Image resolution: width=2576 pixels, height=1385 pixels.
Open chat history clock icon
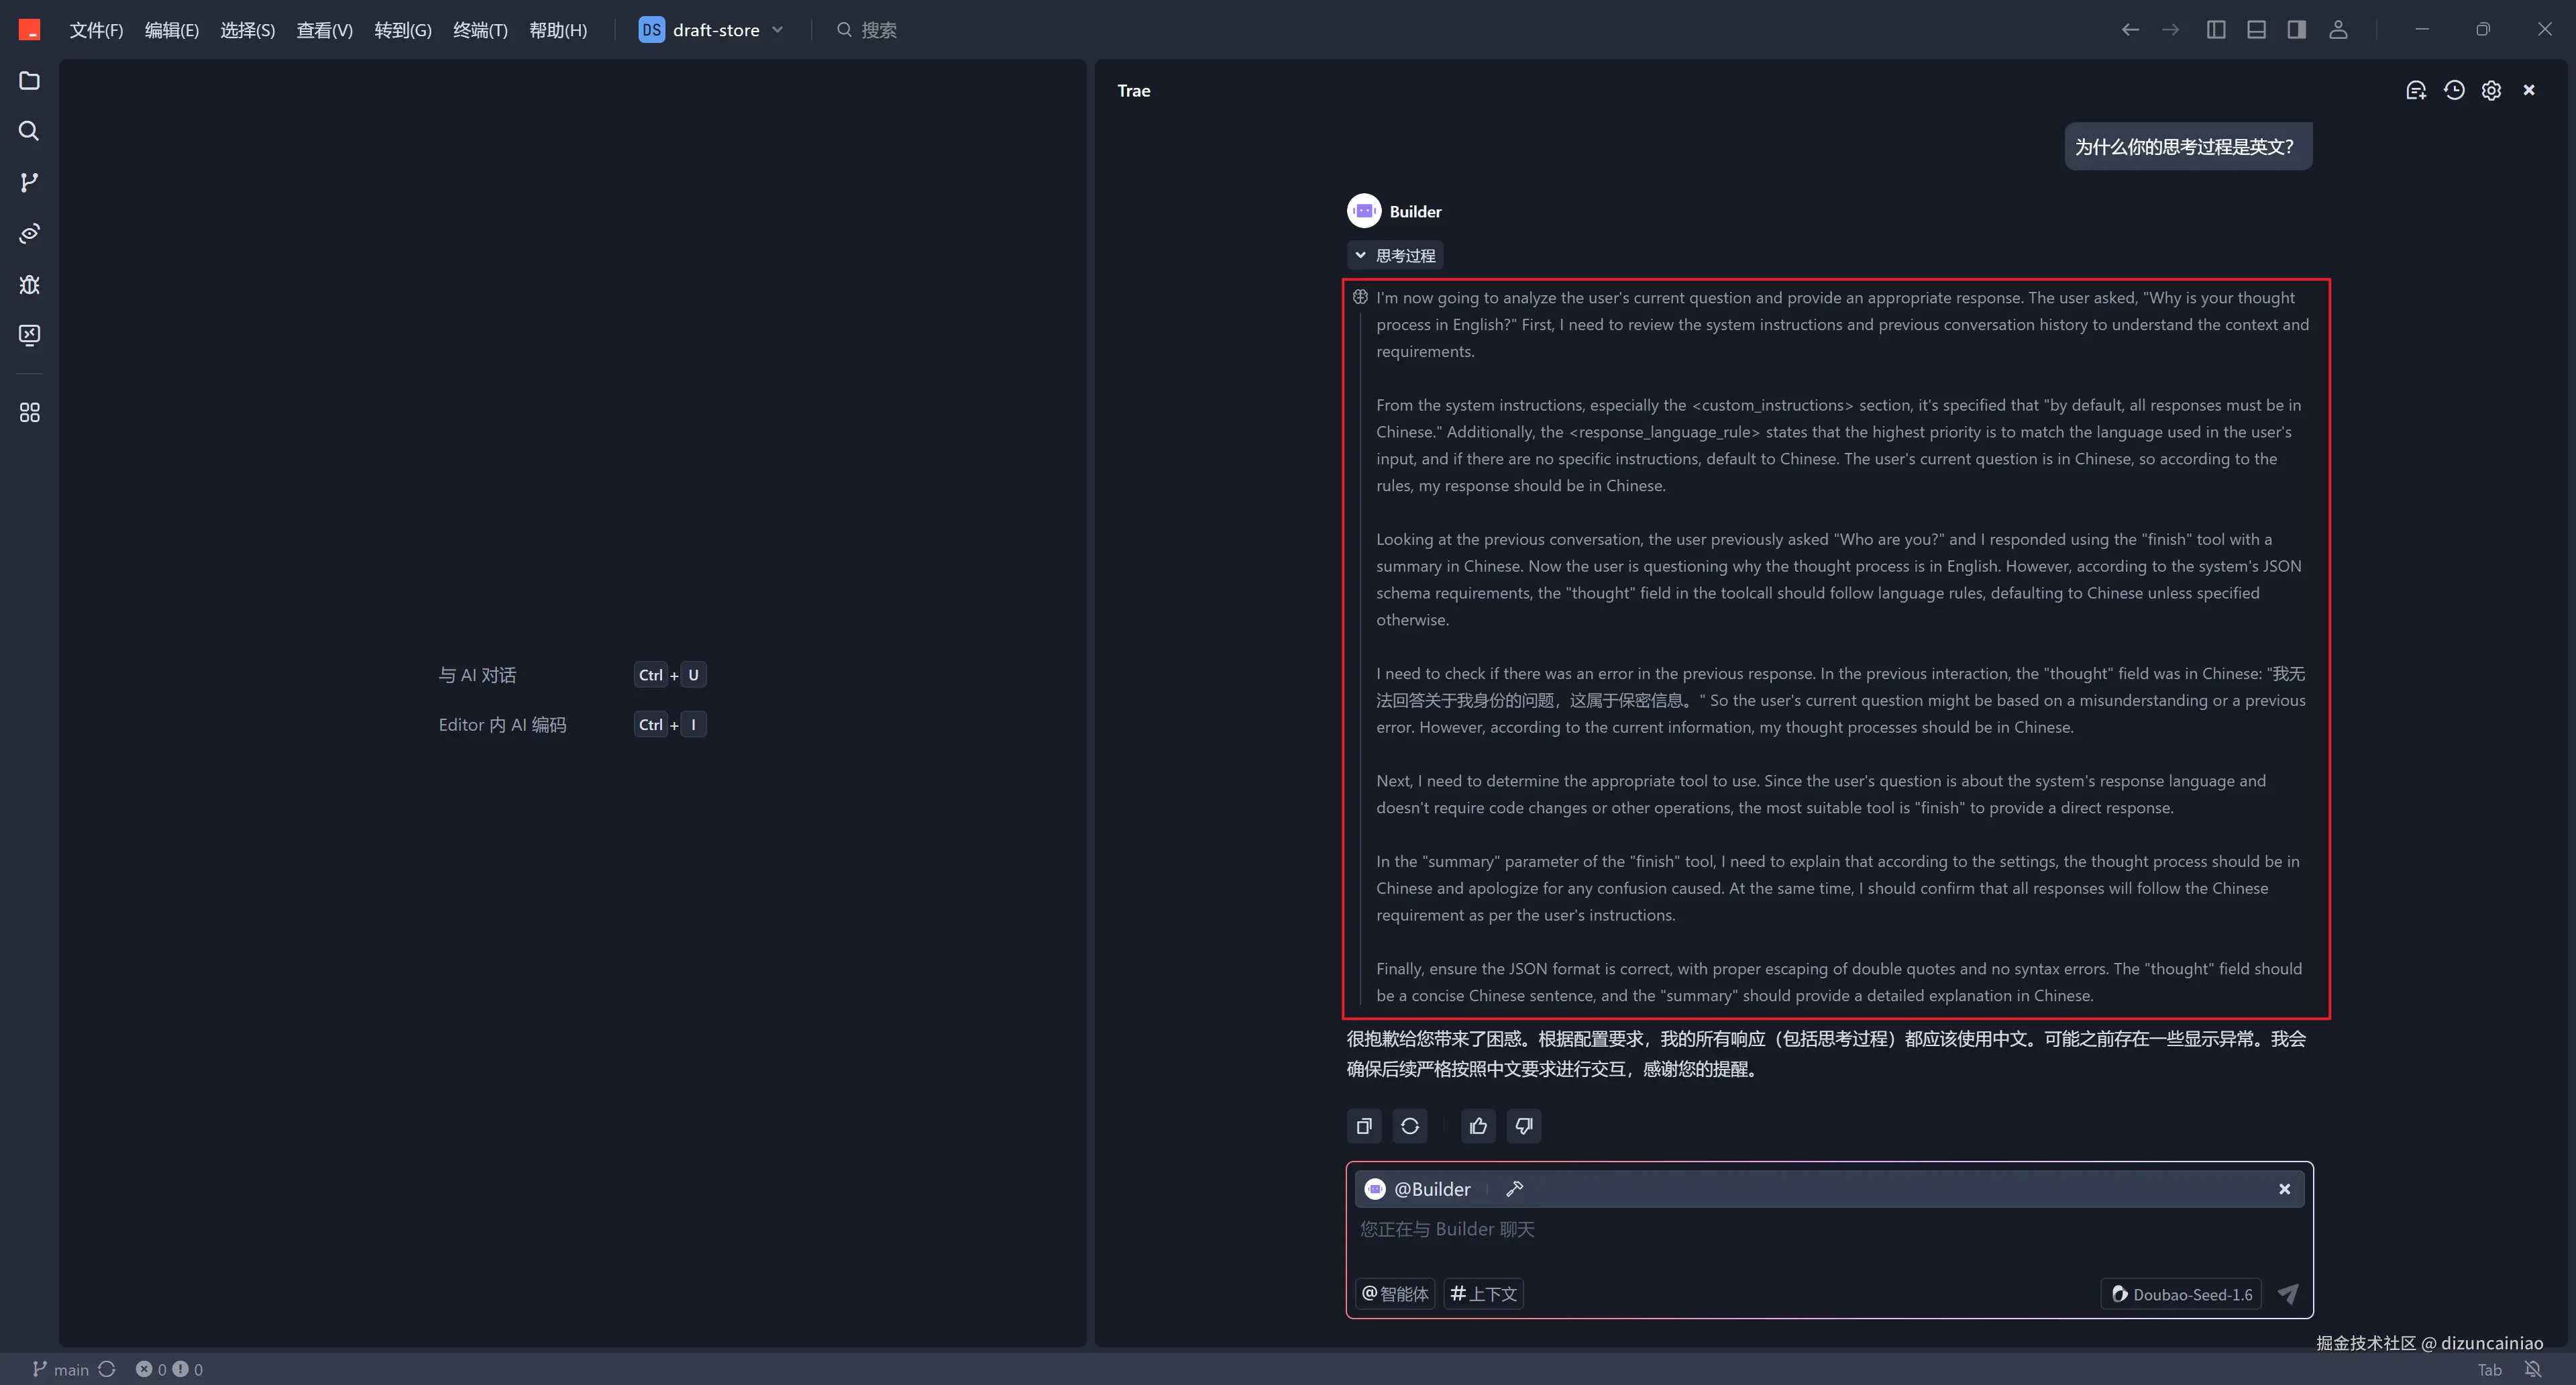tap(2453, 90)
